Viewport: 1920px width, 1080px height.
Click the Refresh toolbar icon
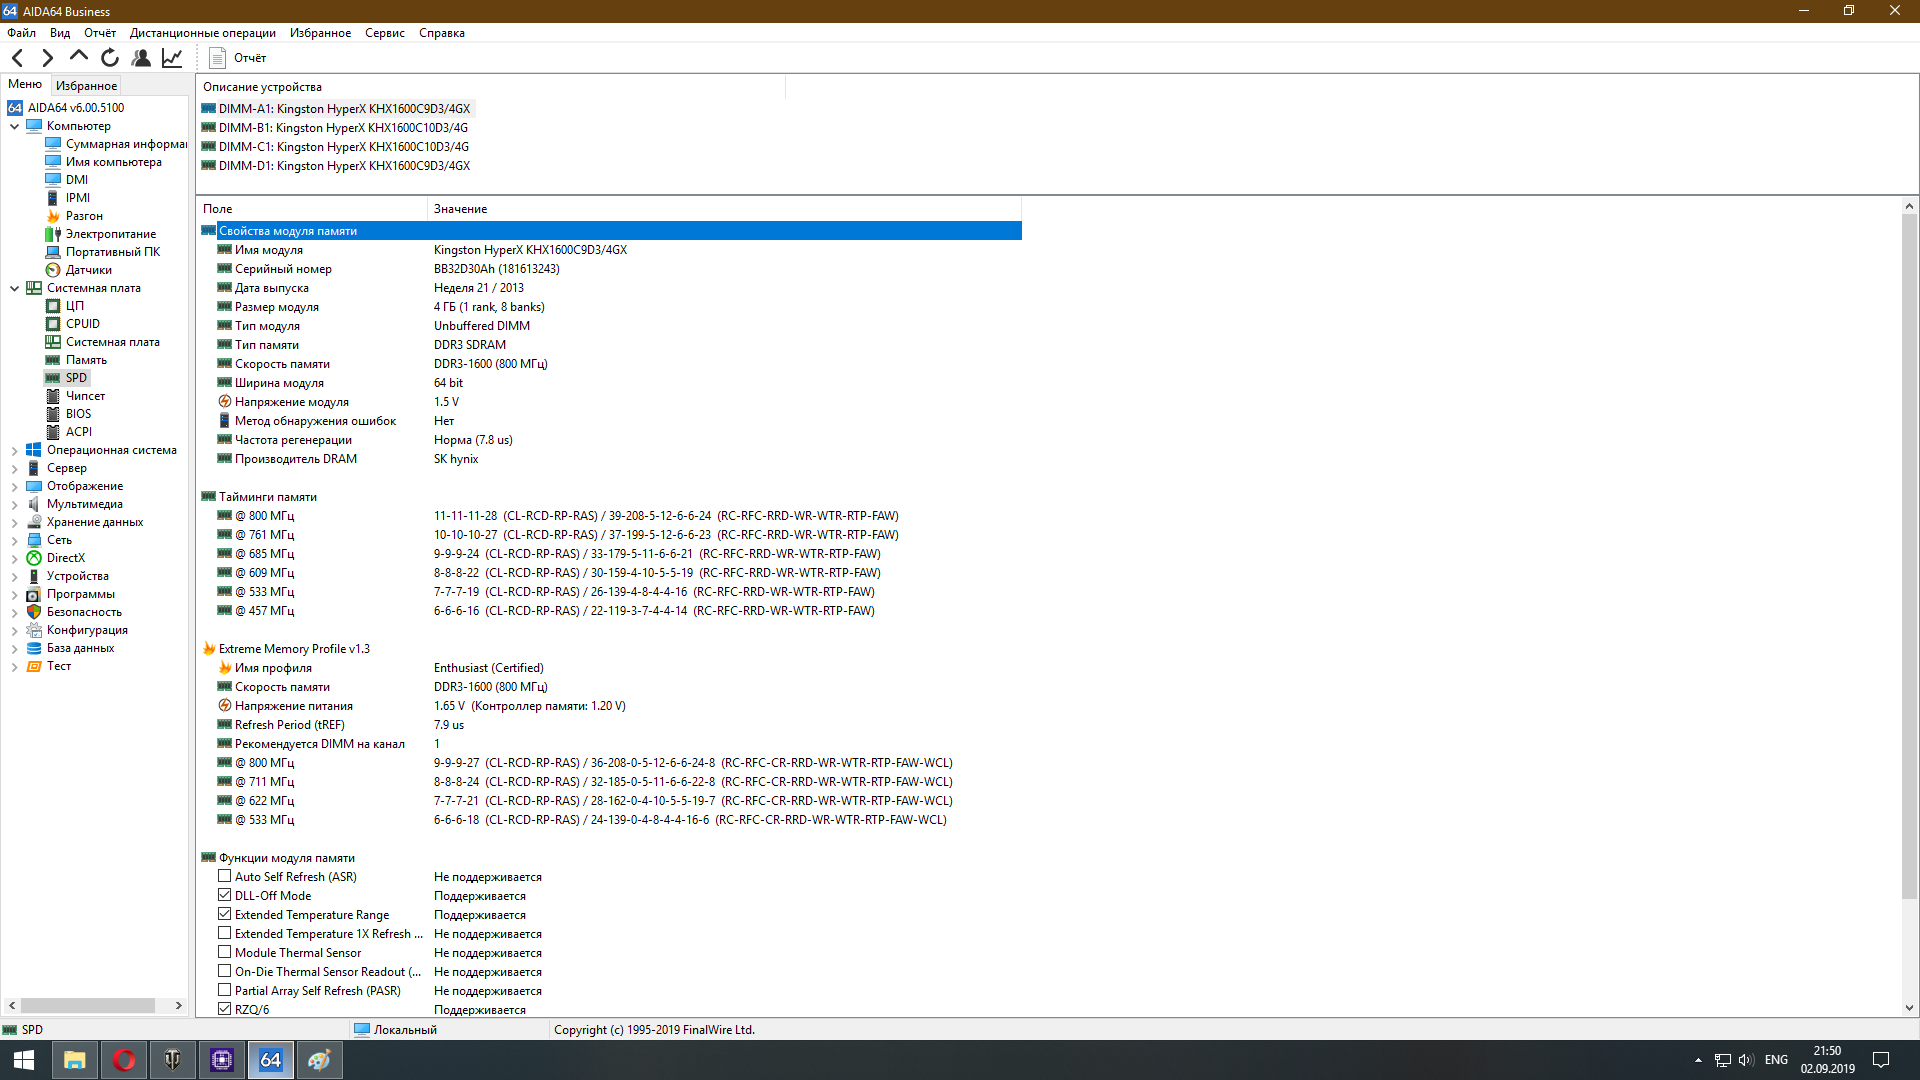(x=110, y=58)
